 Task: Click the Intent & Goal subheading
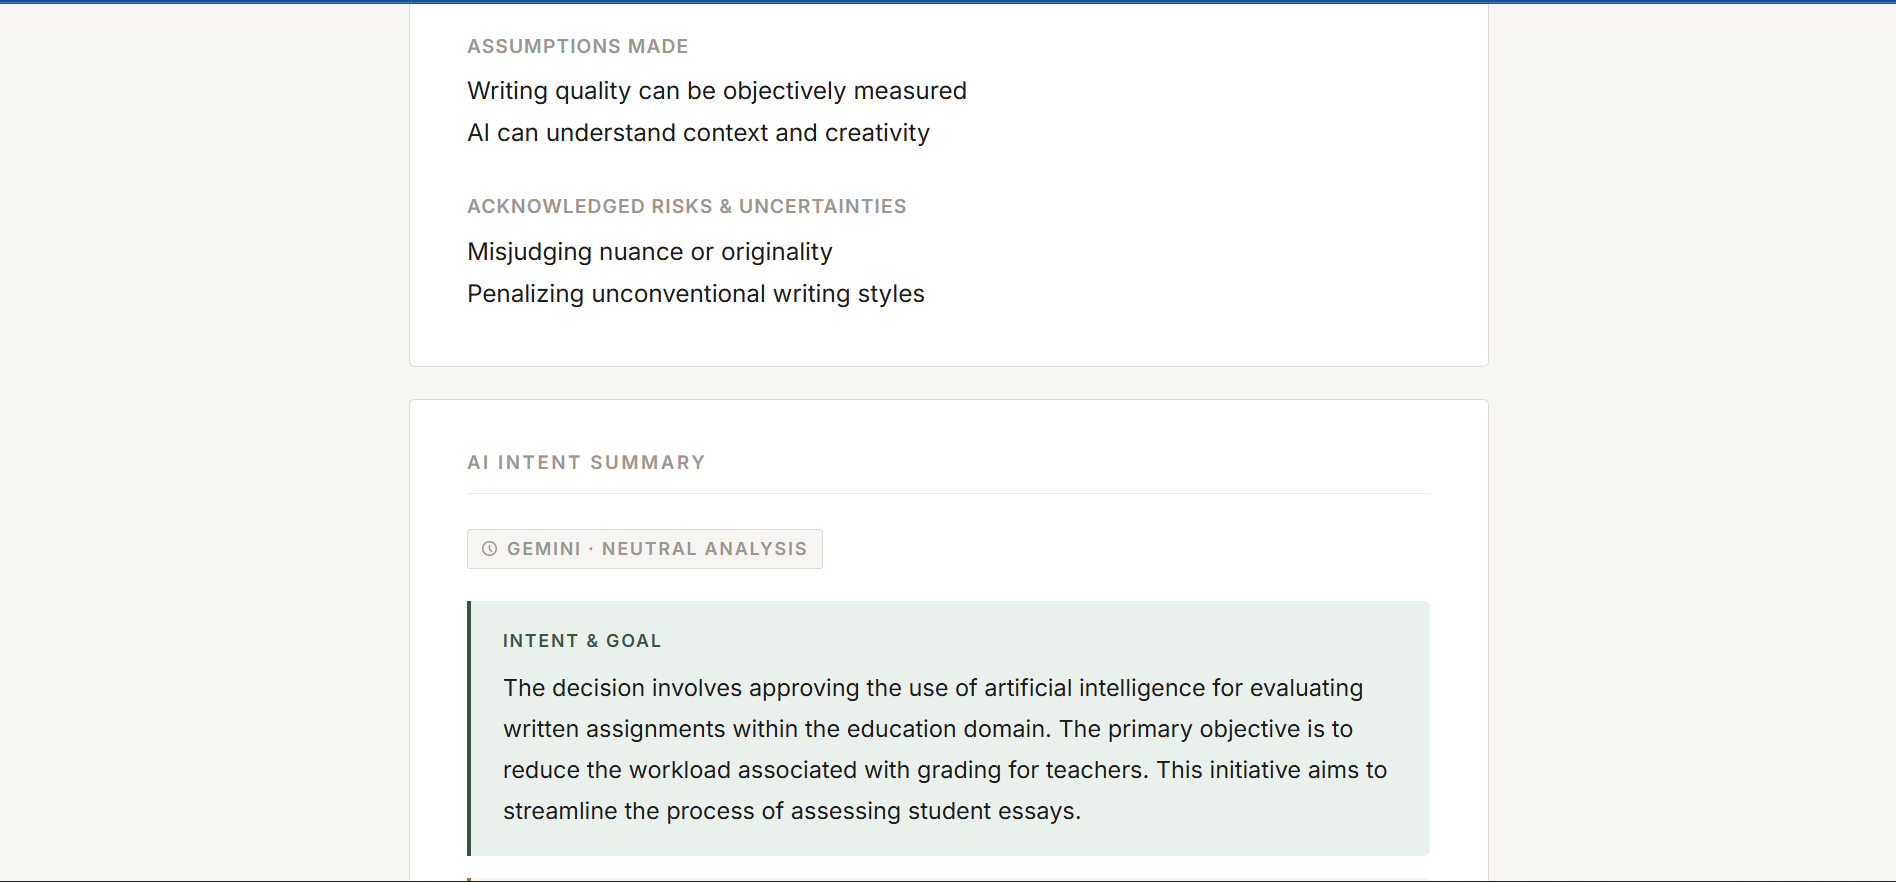[x=581, y=641]
